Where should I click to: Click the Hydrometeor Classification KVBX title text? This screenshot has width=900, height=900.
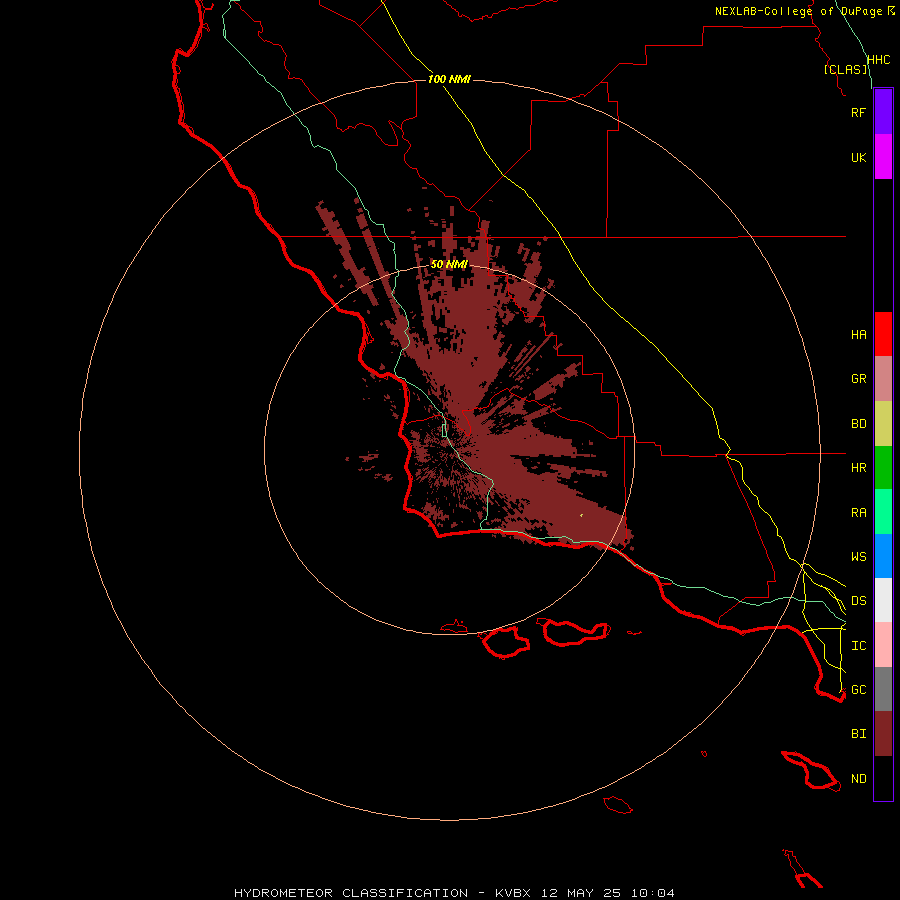[454, 893]
